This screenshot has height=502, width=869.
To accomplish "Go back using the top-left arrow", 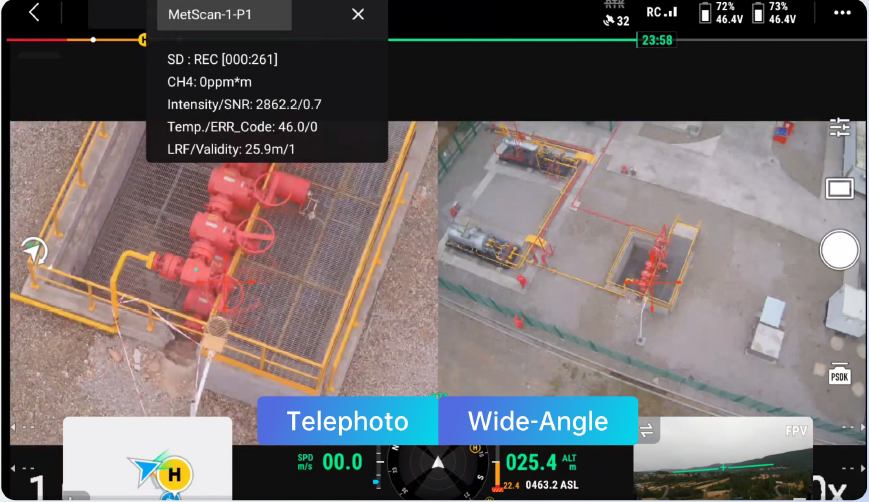I will tap(34, 13).
